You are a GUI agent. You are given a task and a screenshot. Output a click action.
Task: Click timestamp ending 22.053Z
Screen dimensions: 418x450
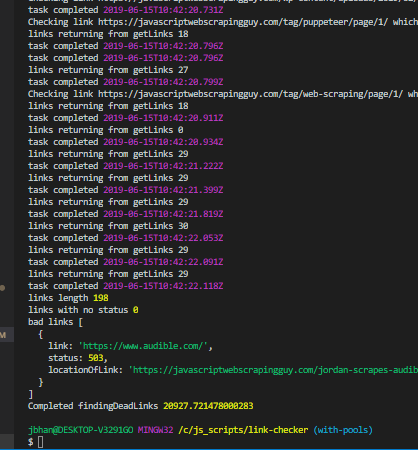pyautogui.click(x=163, y=238)
